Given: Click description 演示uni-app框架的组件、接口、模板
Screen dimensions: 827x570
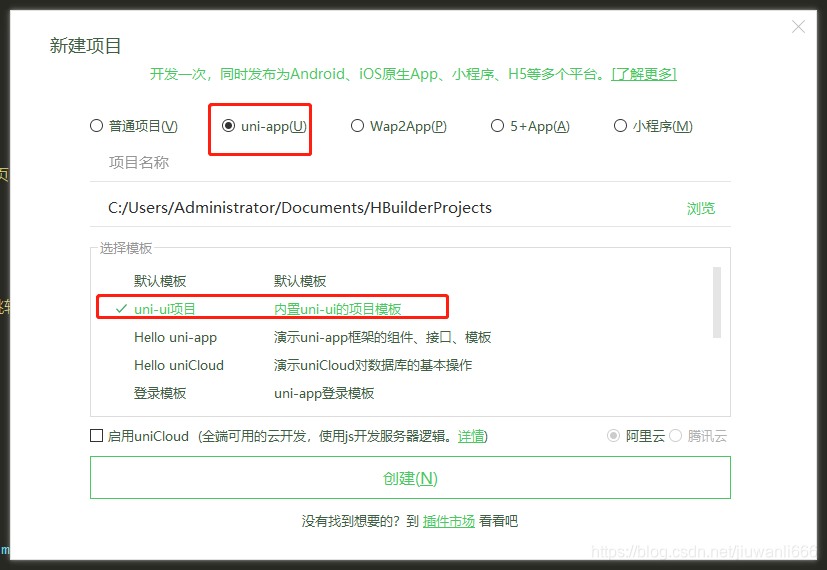Looking at the screenshot, I should [x=382, y=337].
